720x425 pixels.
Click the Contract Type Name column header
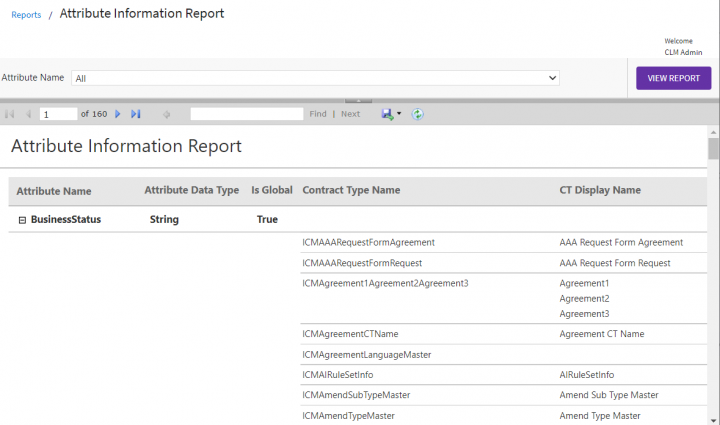[x=351, y=190]
